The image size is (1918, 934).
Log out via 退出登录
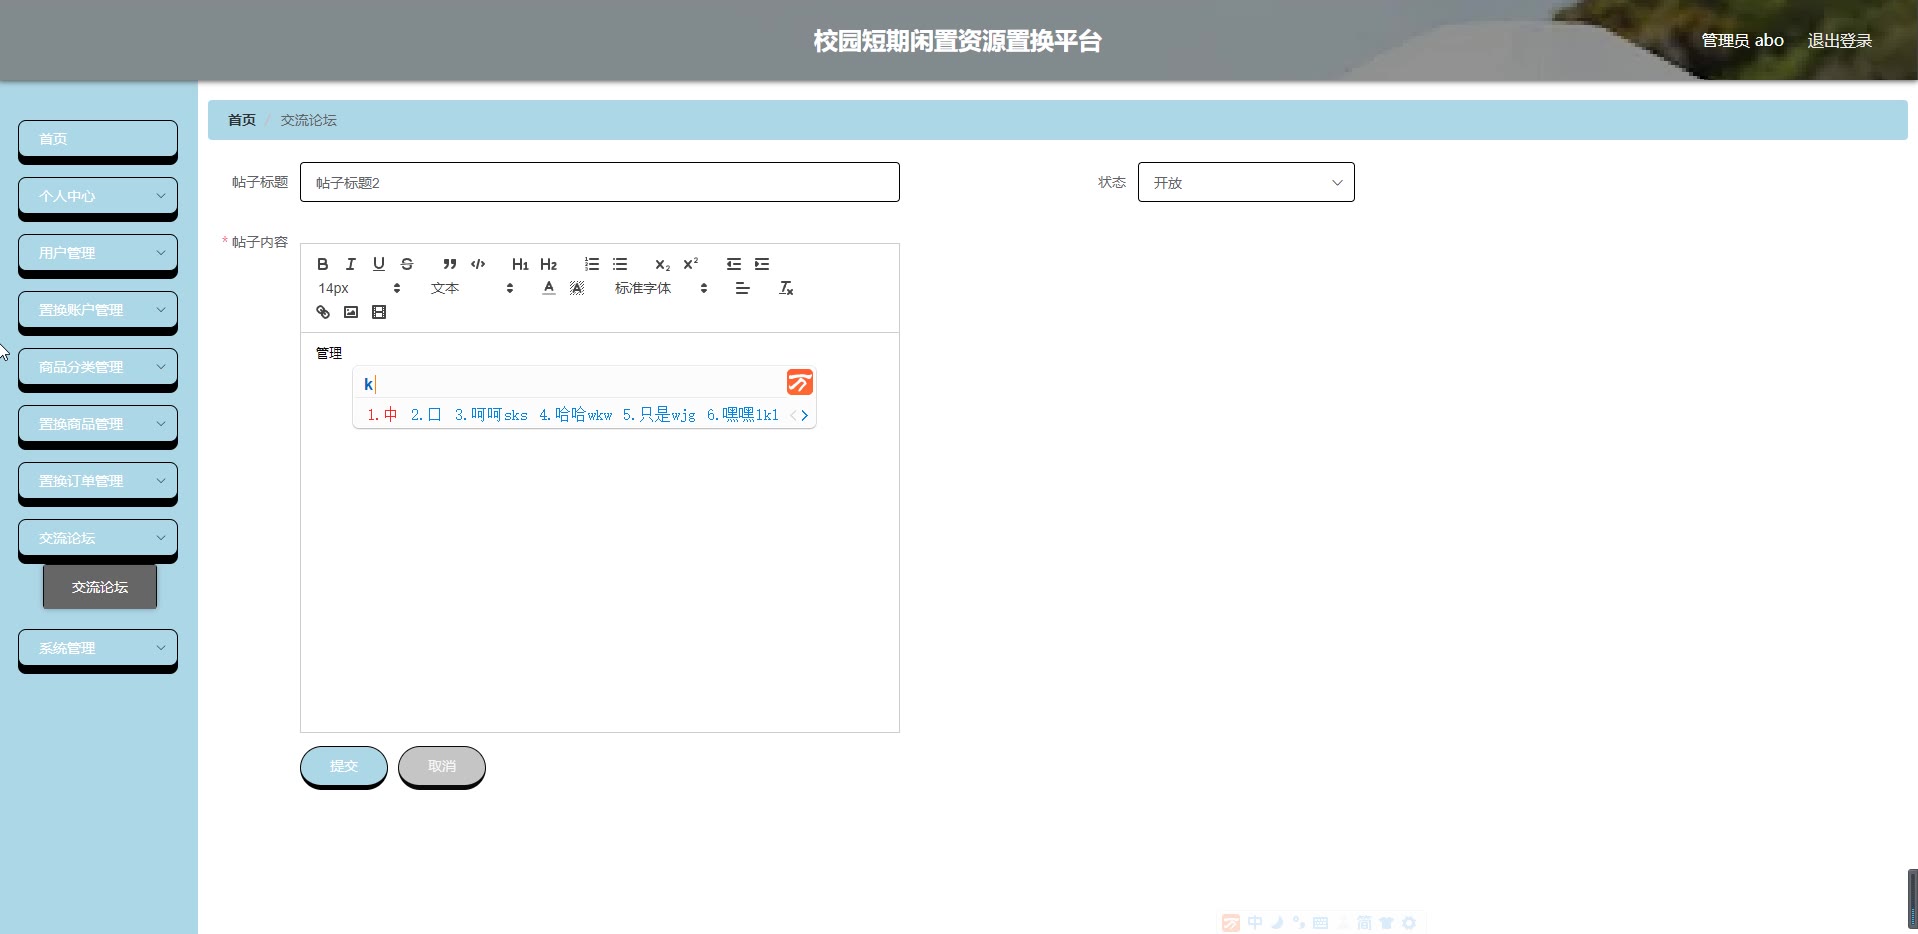(1839, 41)
